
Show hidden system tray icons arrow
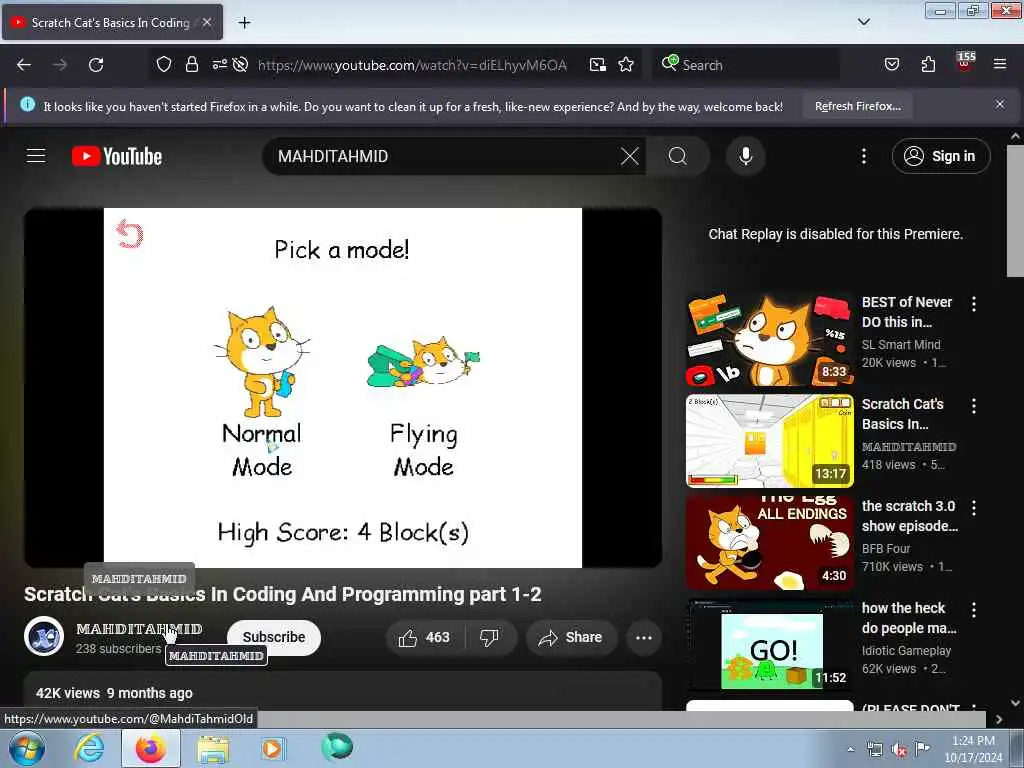click(850, 749)
